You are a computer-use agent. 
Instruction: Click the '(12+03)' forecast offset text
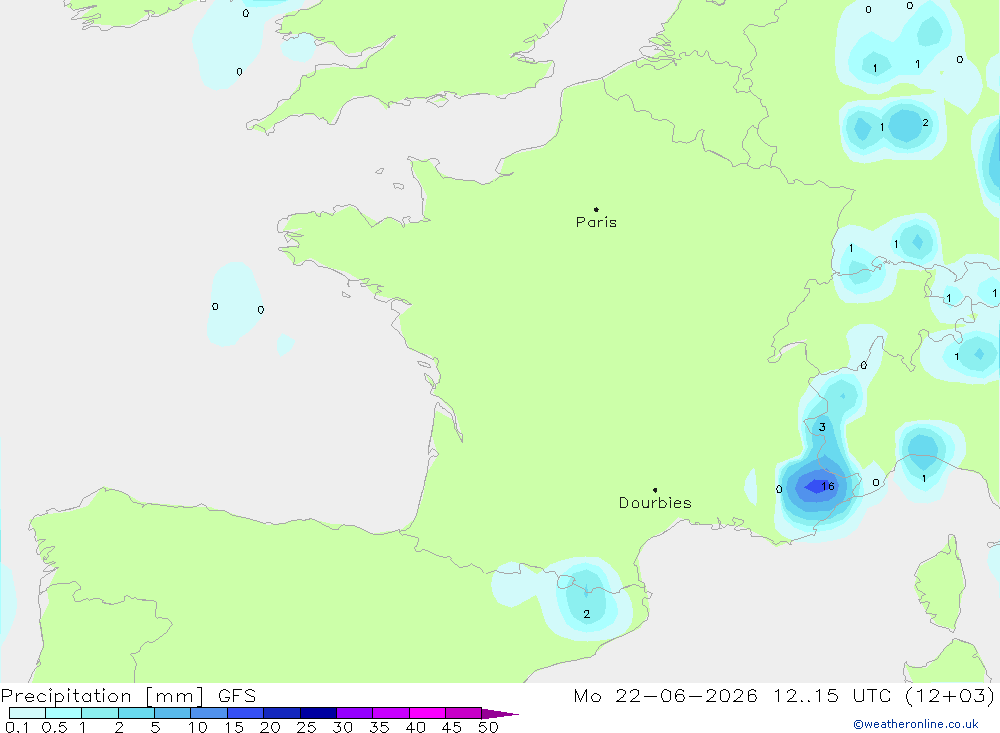(950, 695)
